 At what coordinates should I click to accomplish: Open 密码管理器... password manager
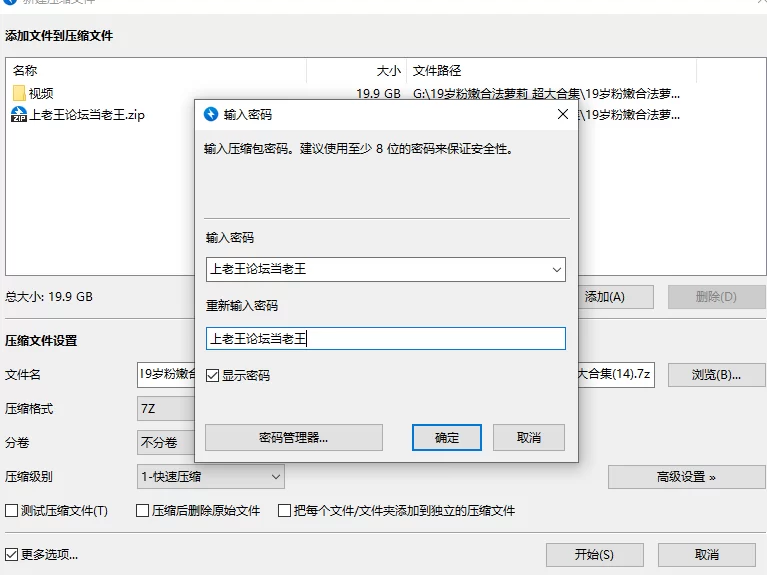293,437
